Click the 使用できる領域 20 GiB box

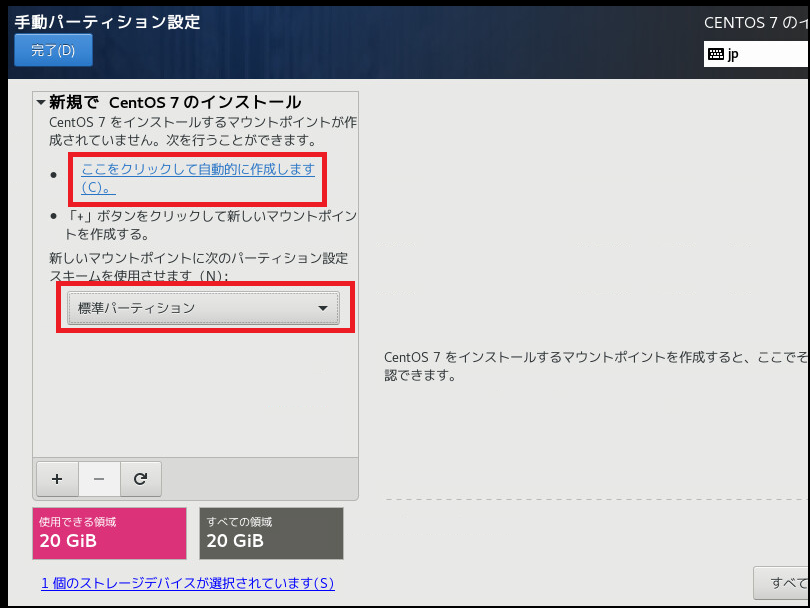(110, 533)
